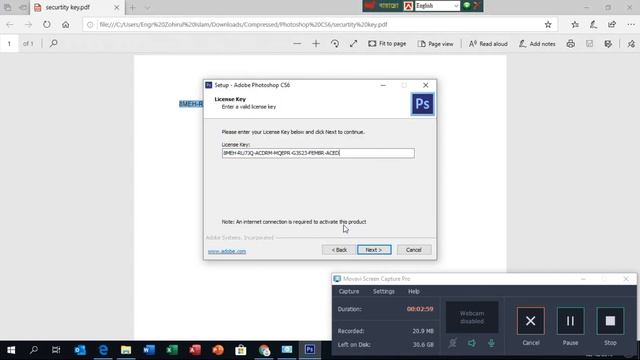This screenshot has height=360, width=640.
Task: Switch to Photoshop setup in taskbar
Action: (x=310, y=350)
